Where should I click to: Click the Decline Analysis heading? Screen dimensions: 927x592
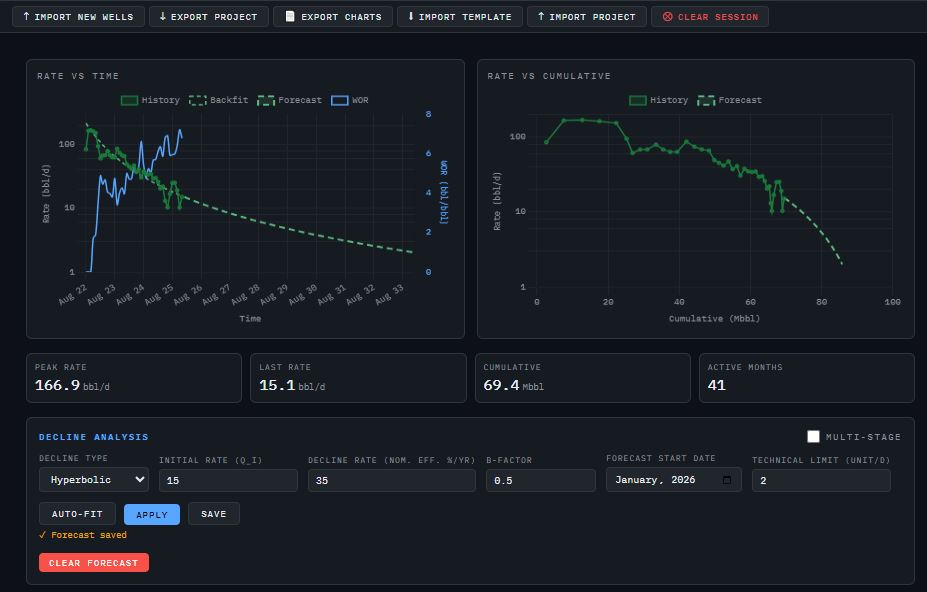pyautogui.click(x=93, y=436)
